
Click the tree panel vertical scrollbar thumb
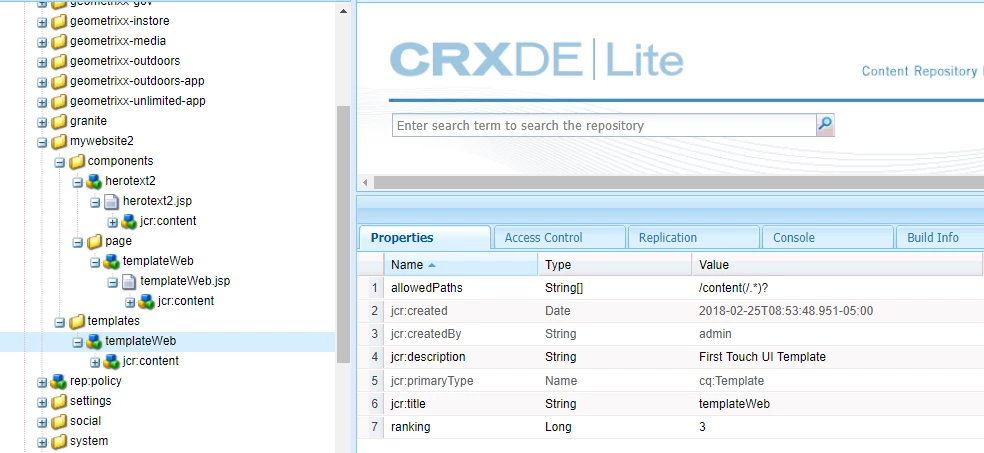(343, 234)
